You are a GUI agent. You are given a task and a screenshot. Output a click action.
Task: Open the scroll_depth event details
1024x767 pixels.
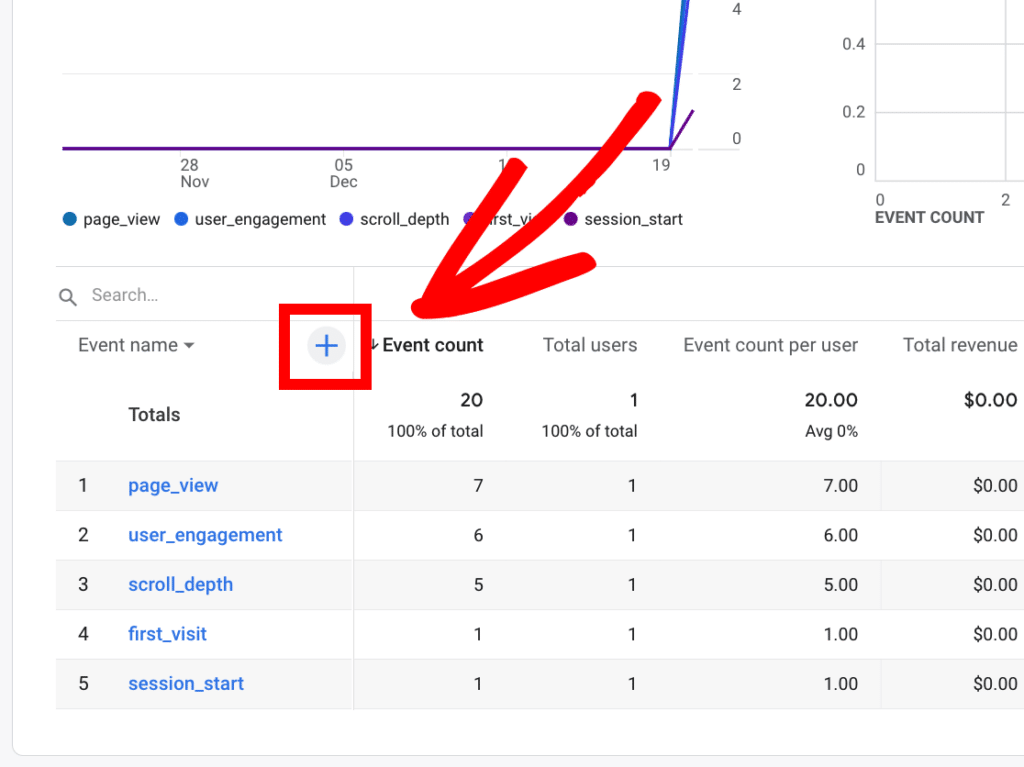pos(180,584)
